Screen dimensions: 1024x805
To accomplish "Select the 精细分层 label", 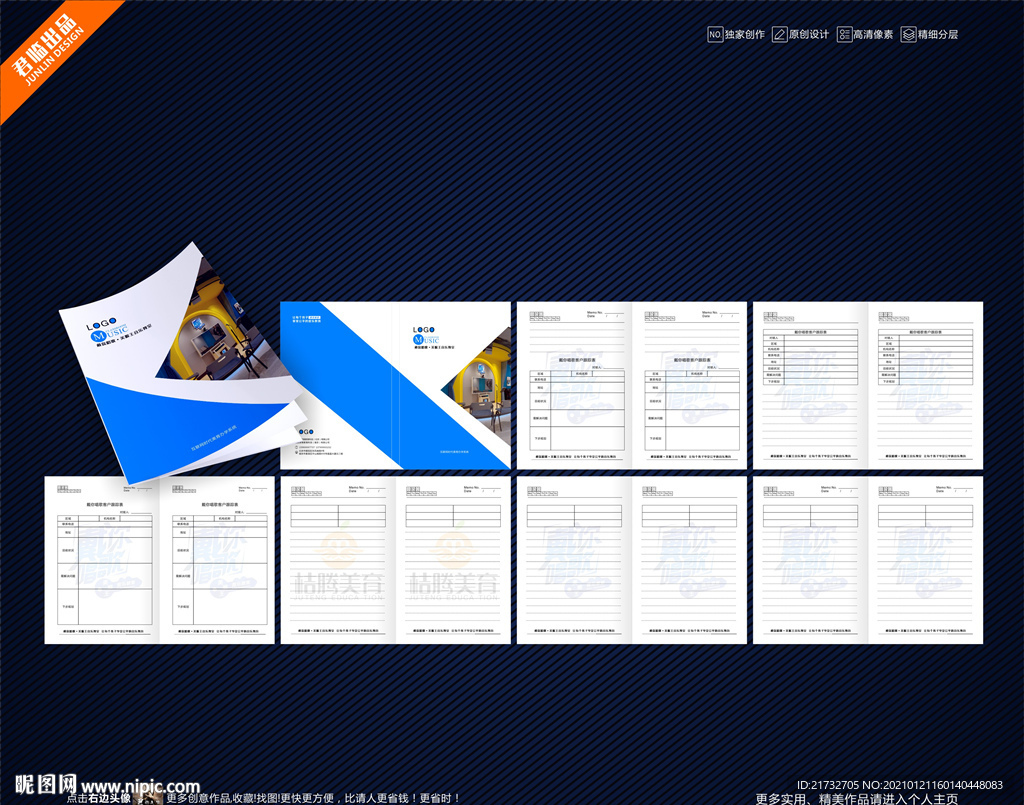I will coord(938,34).
